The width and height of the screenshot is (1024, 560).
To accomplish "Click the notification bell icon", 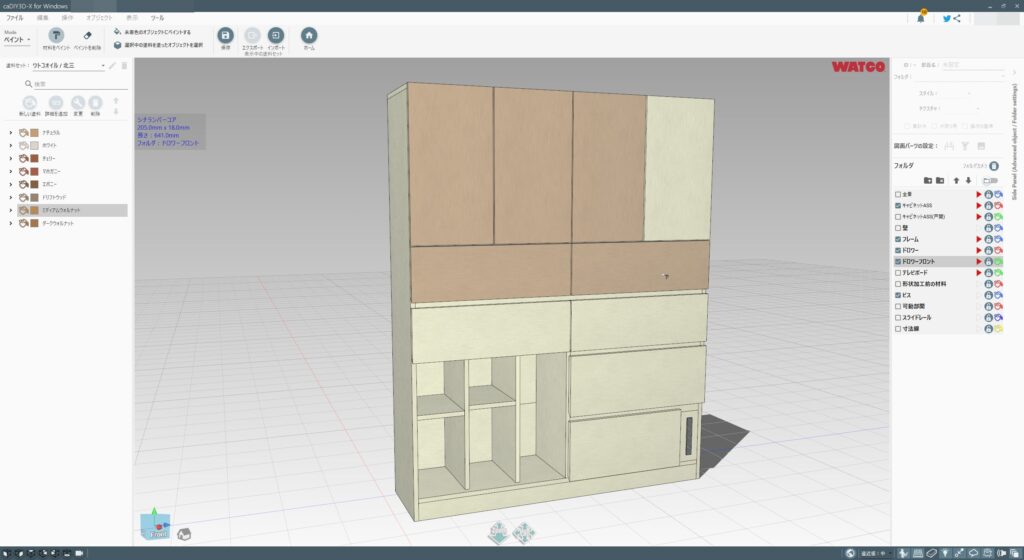I will tap(921, 18).
